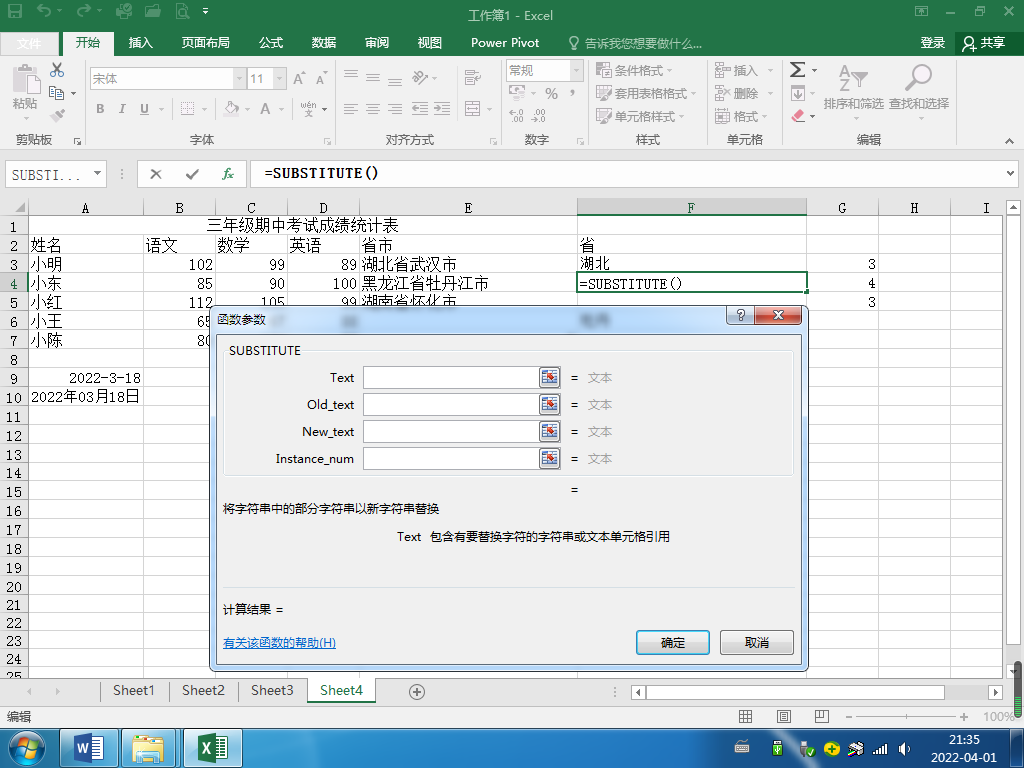Toggle Underline formatting

144,108
